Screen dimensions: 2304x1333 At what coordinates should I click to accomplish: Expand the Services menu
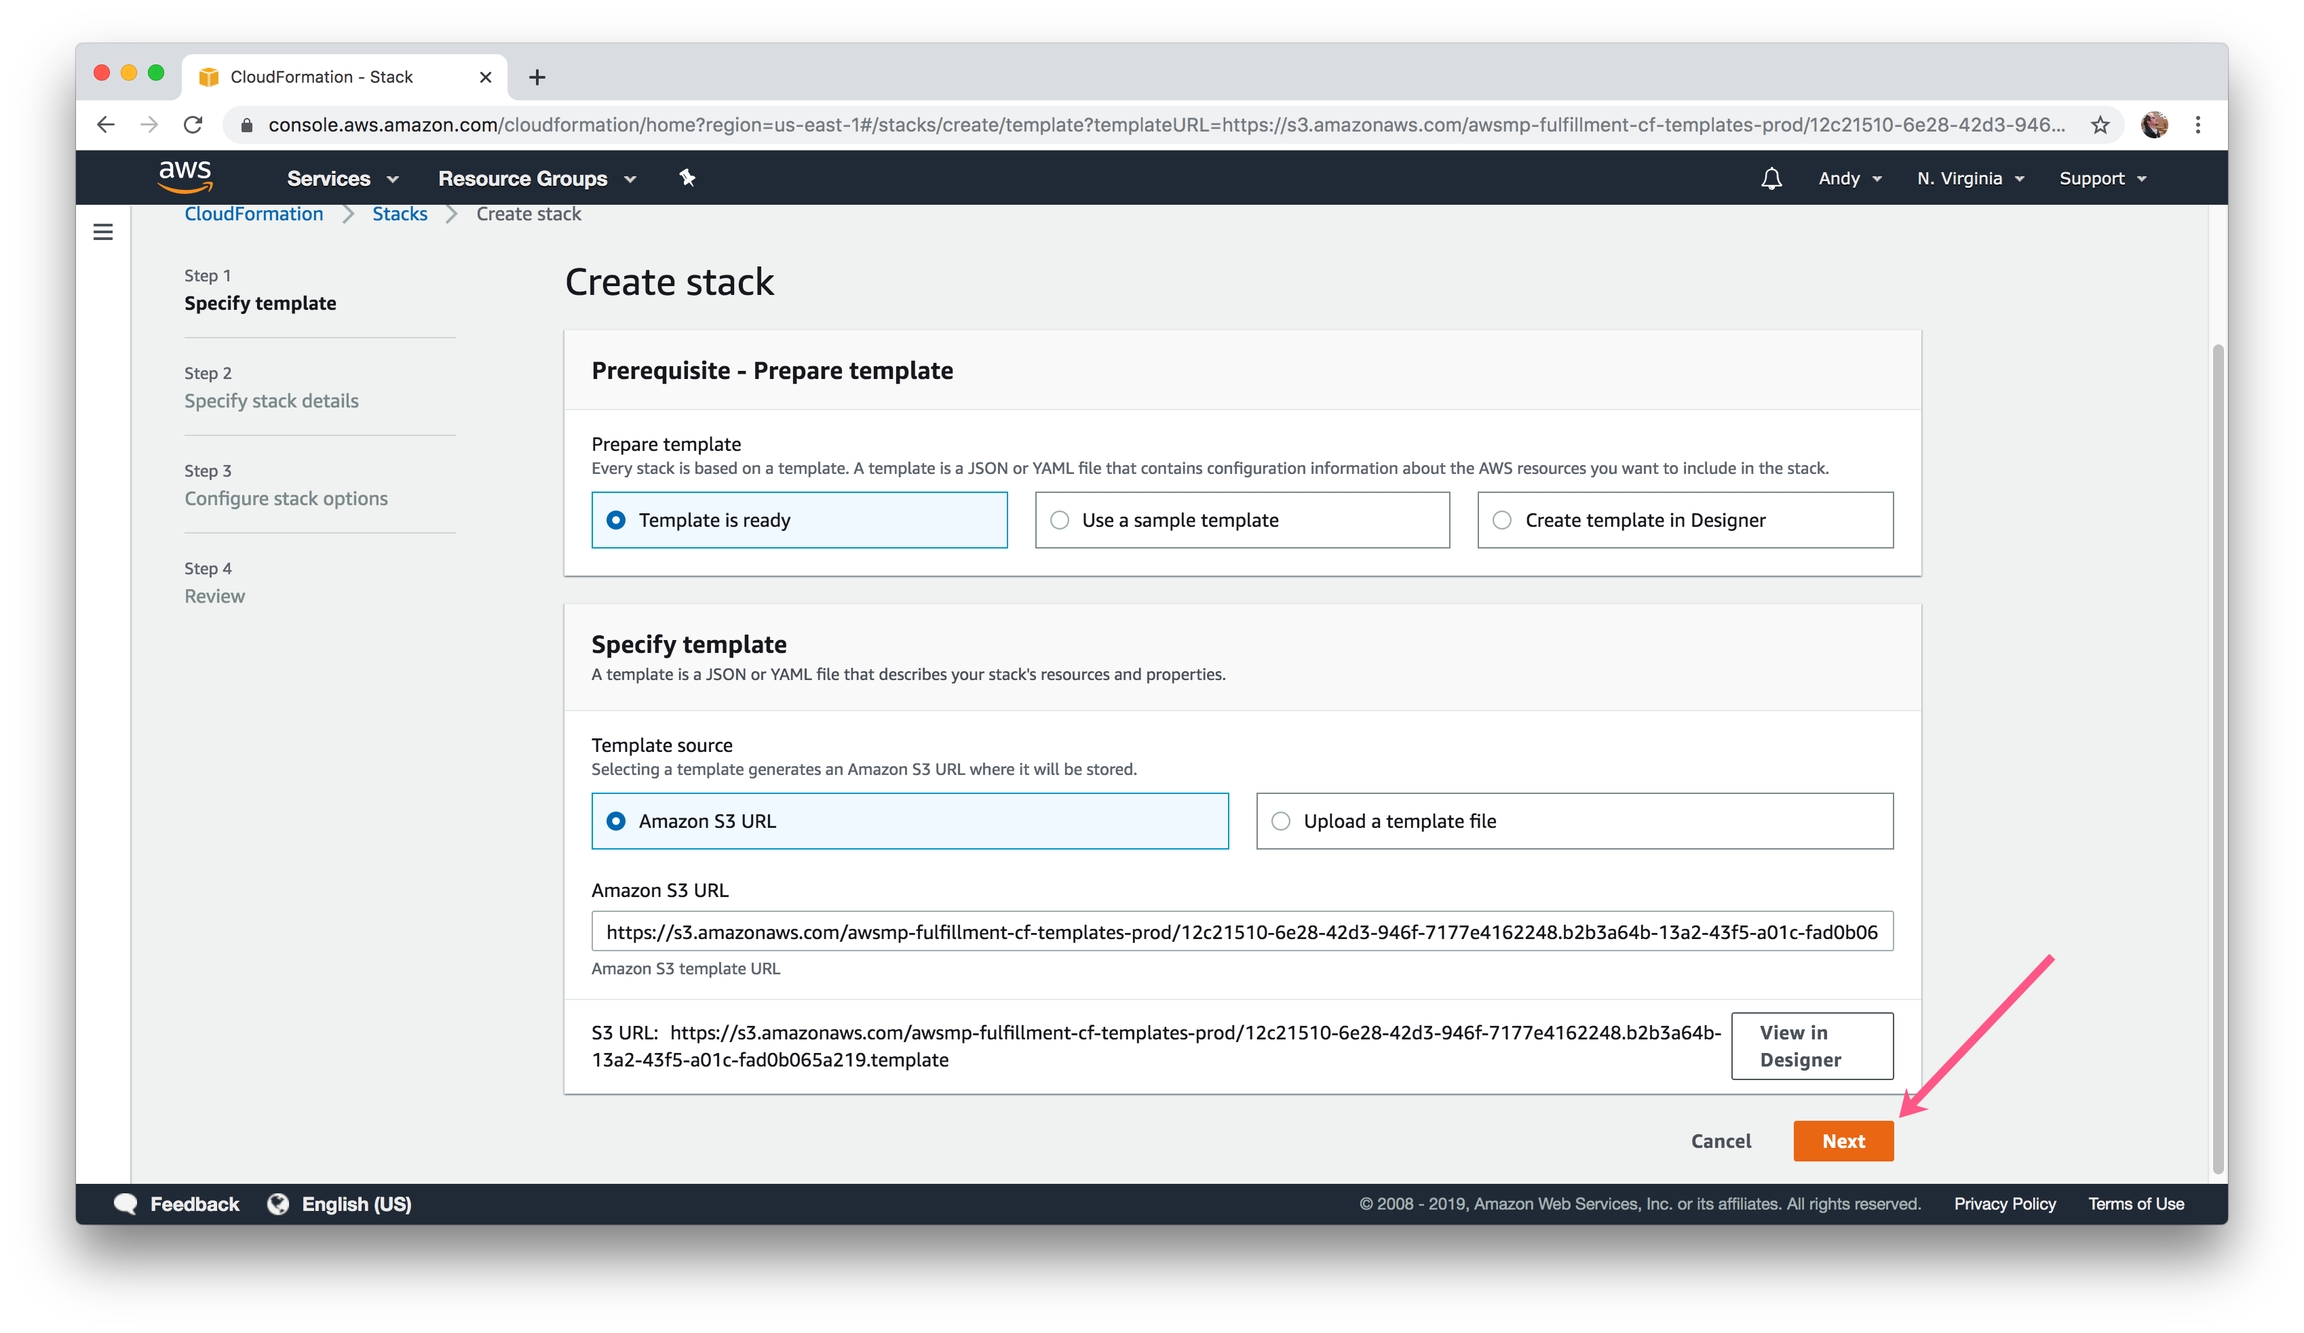coord(343,178)
